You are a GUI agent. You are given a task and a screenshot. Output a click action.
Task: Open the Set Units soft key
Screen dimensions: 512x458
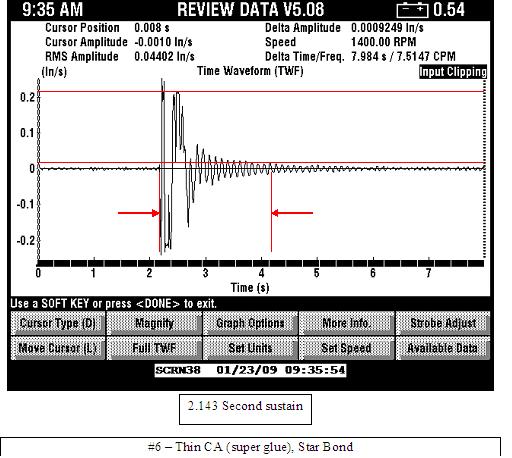point(250,348)
